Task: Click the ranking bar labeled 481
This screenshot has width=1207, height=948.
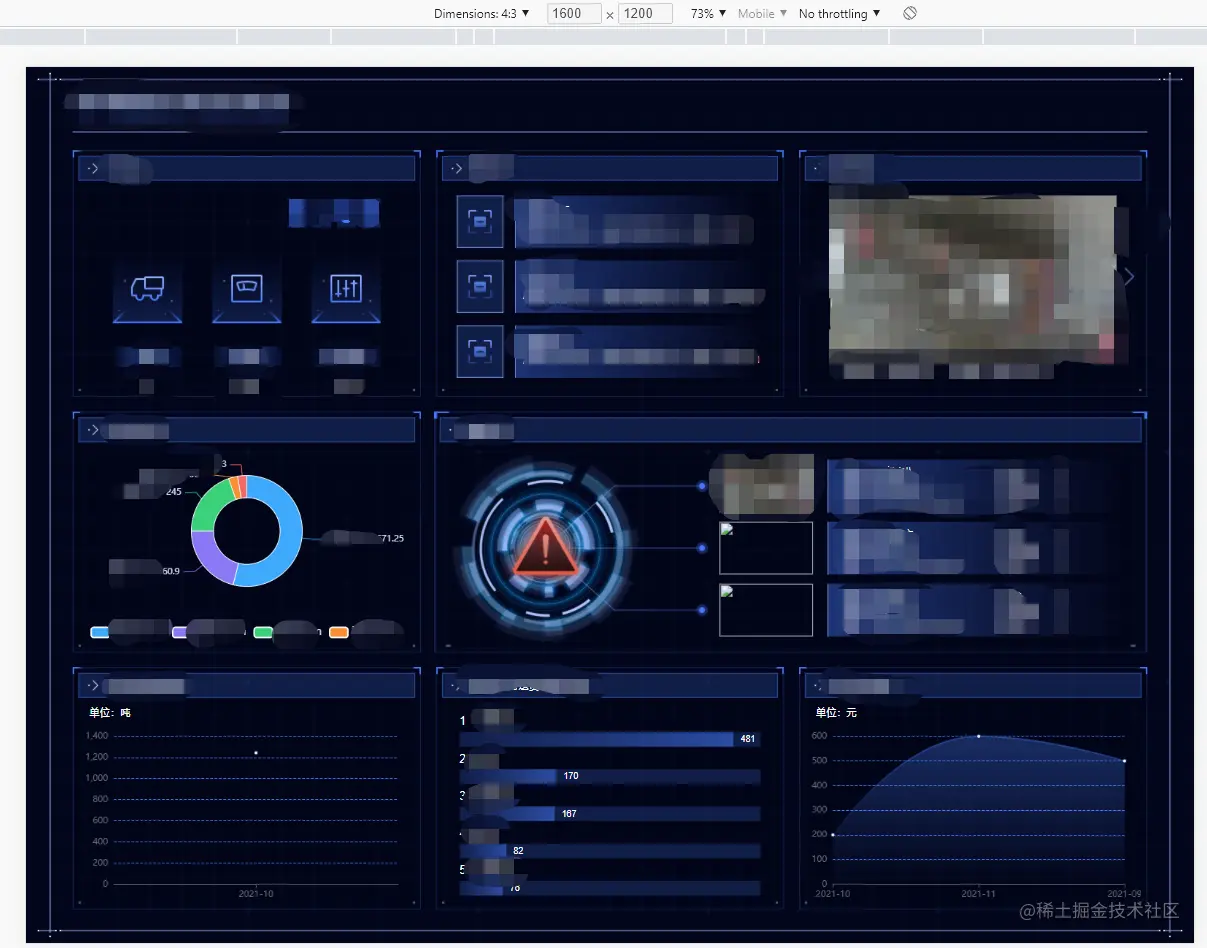Action: click(x=596, y=739)
